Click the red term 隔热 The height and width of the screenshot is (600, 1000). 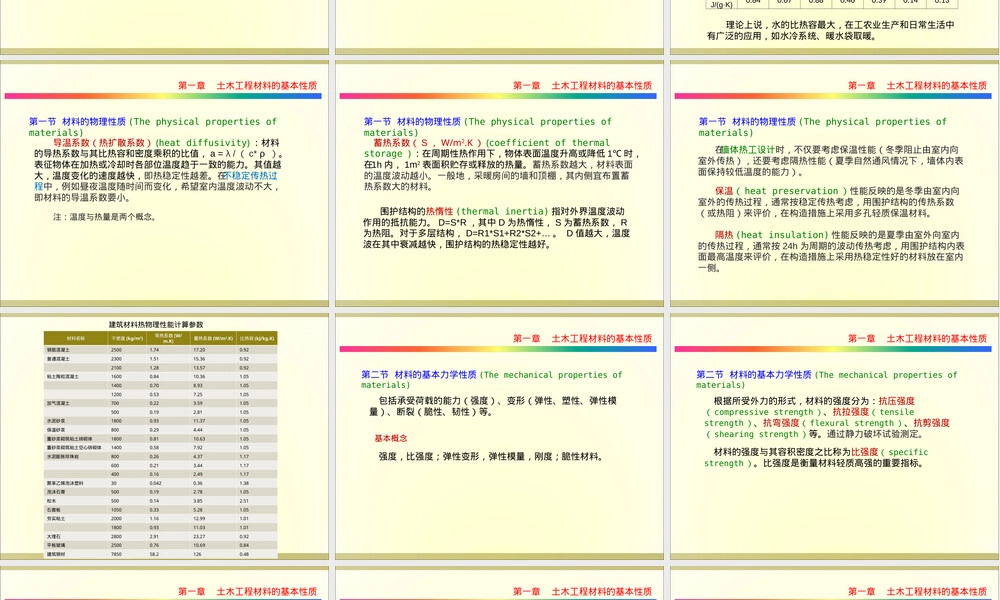point(724,235)
